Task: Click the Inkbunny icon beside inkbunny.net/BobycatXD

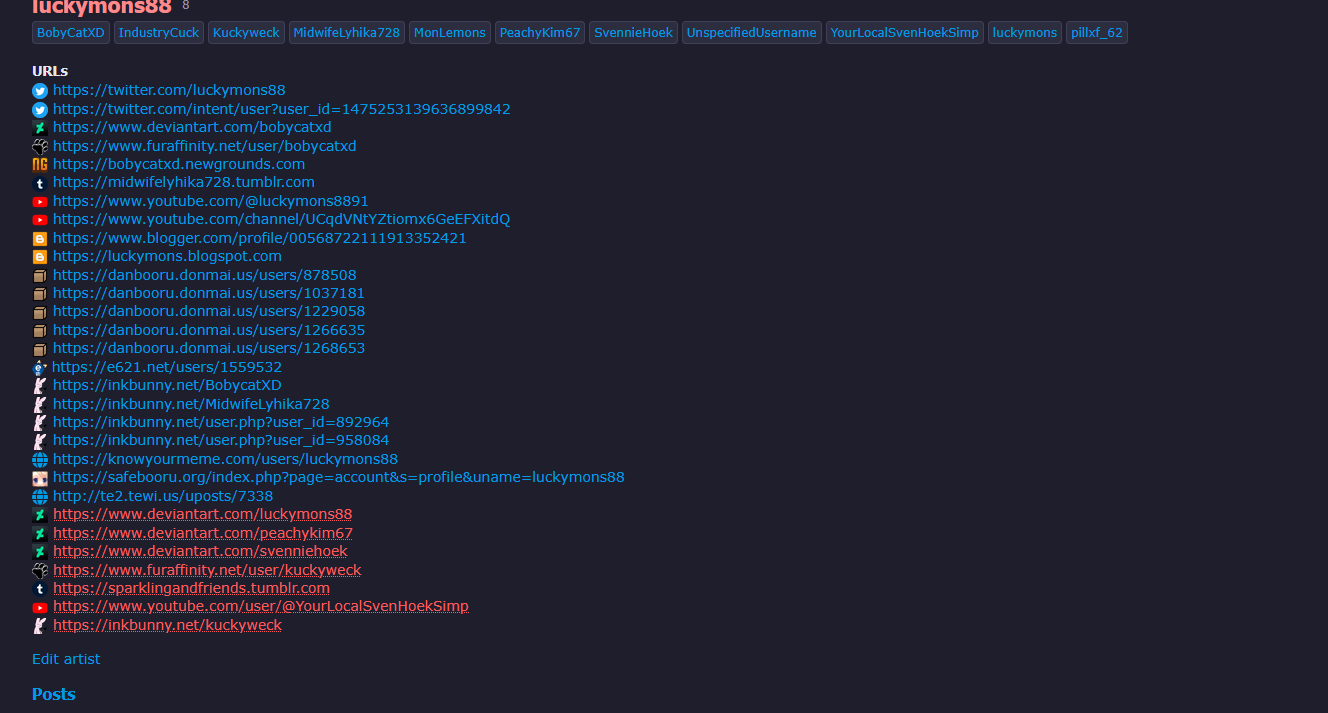Action: [x=40, y=386]
